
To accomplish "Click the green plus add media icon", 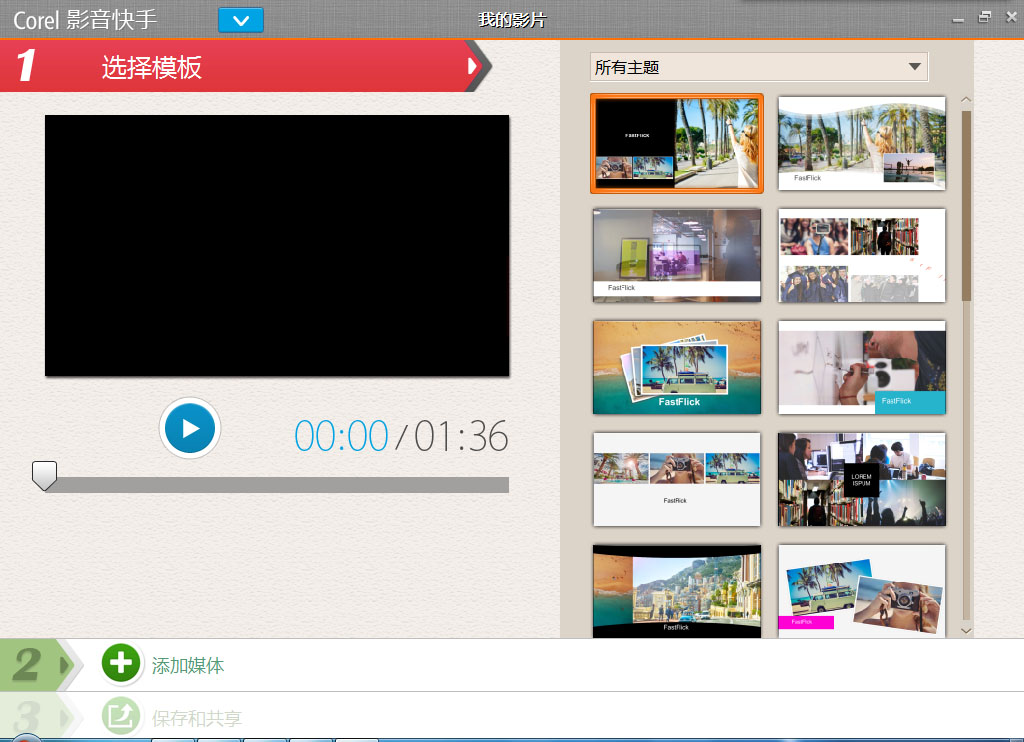I will coord(121,663).
